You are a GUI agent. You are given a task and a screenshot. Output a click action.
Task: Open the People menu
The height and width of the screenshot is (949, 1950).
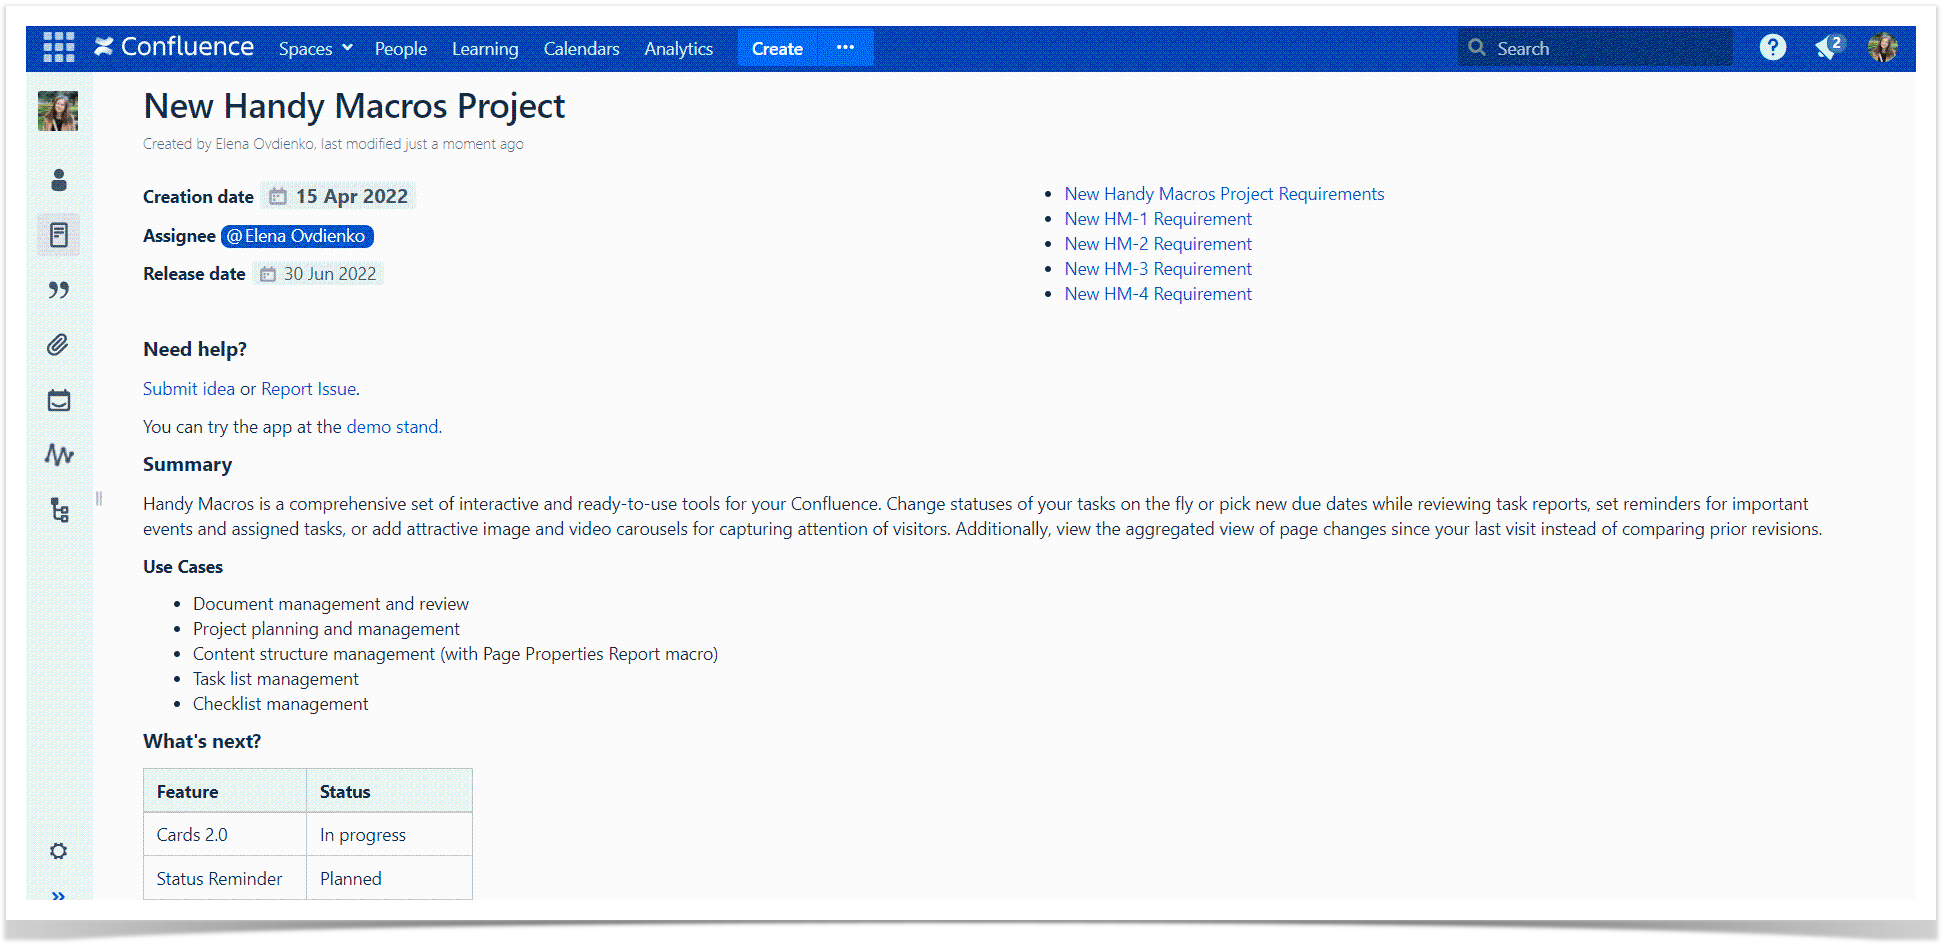pyautogui.click(x=401, y=48)
